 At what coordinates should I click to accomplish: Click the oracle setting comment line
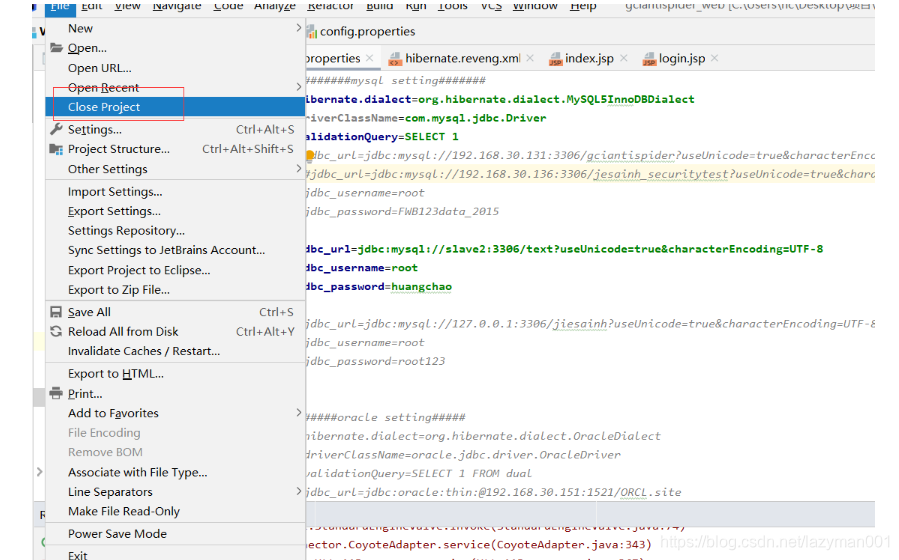tap(386, 417)
